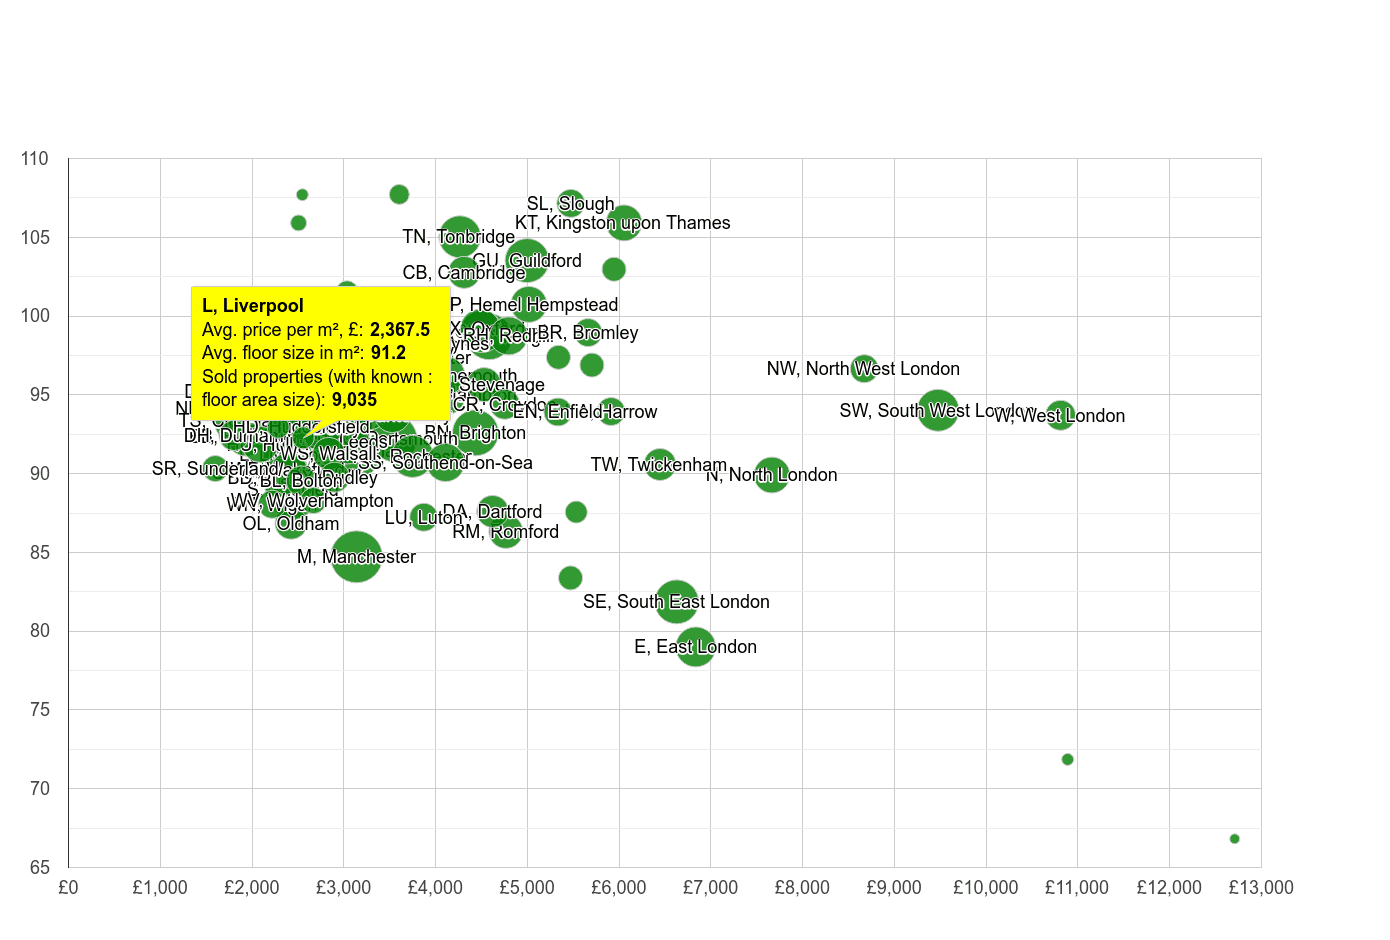The height and width of the screenshot is (940, 1390).
Task: Select the small bubble near £12,700
Action: click(1234, 839)
